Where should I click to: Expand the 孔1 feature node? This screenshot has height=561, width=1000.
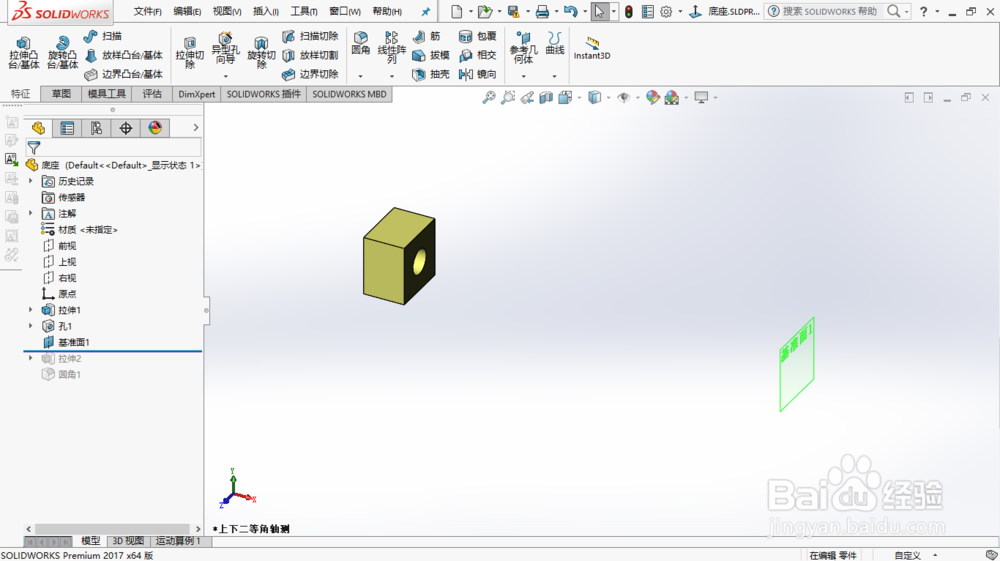[30, 326]
